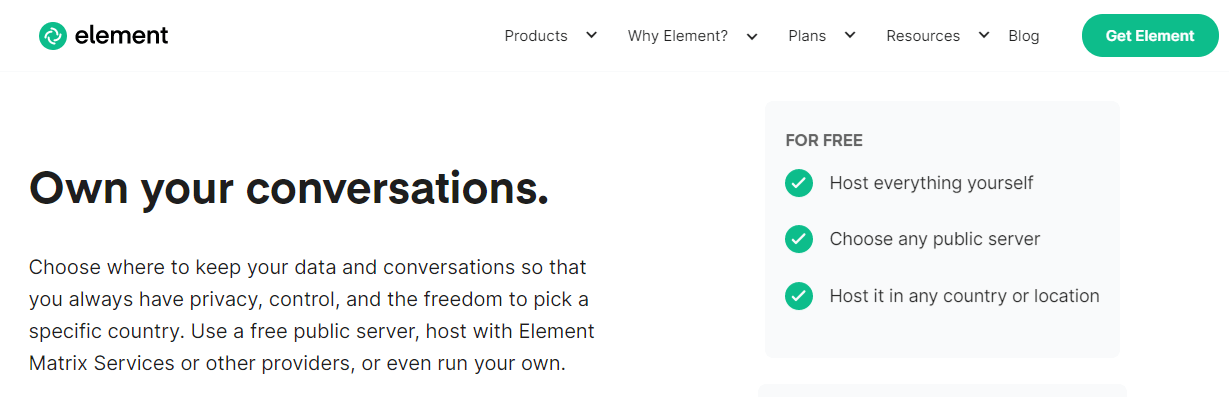Click the green 'Get Element' button
Viewport: 1229px width, 397px height.
click(x=1150, y=36)
